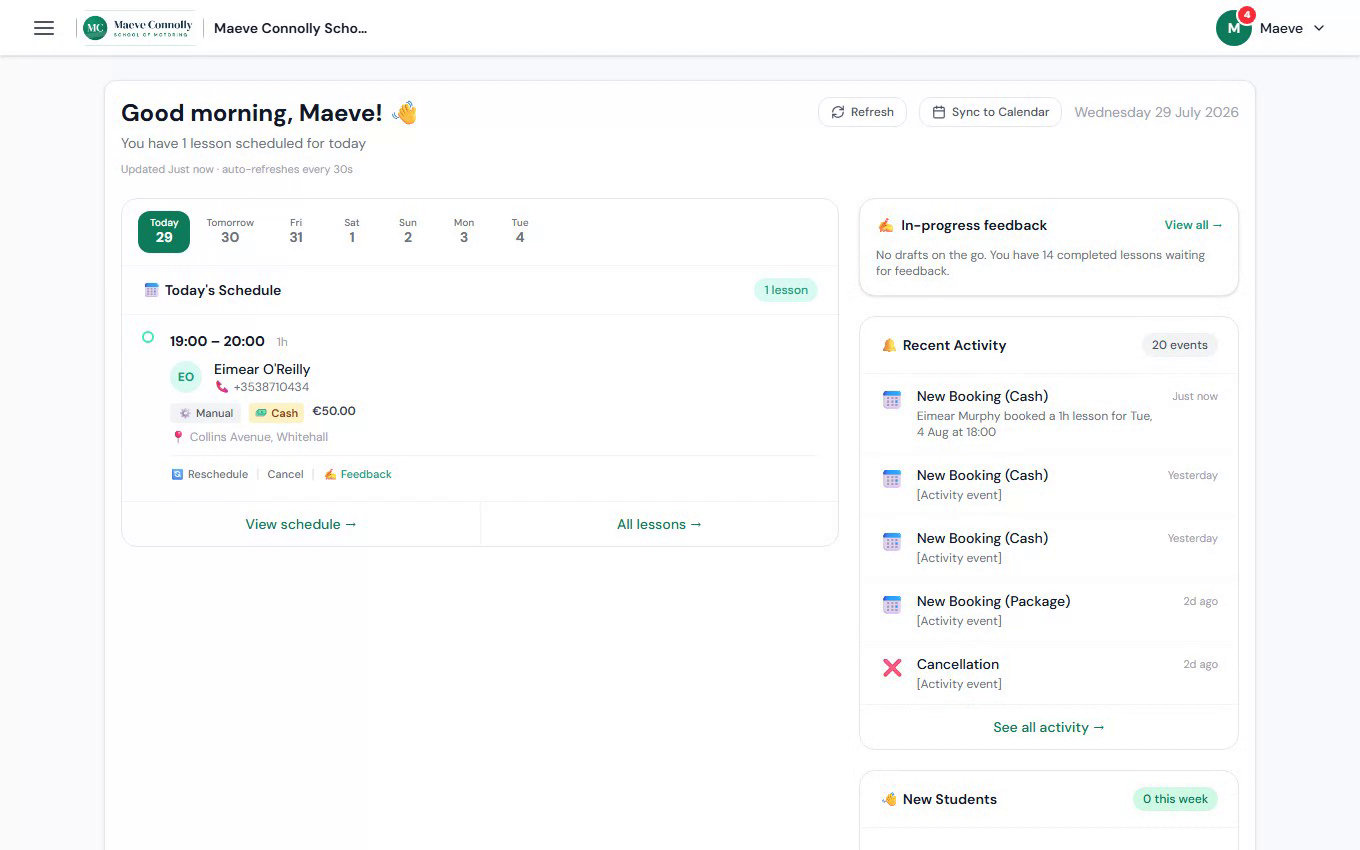
Task: Click the writing hand icon by In-progress feedback
Action: pos(886,225)
